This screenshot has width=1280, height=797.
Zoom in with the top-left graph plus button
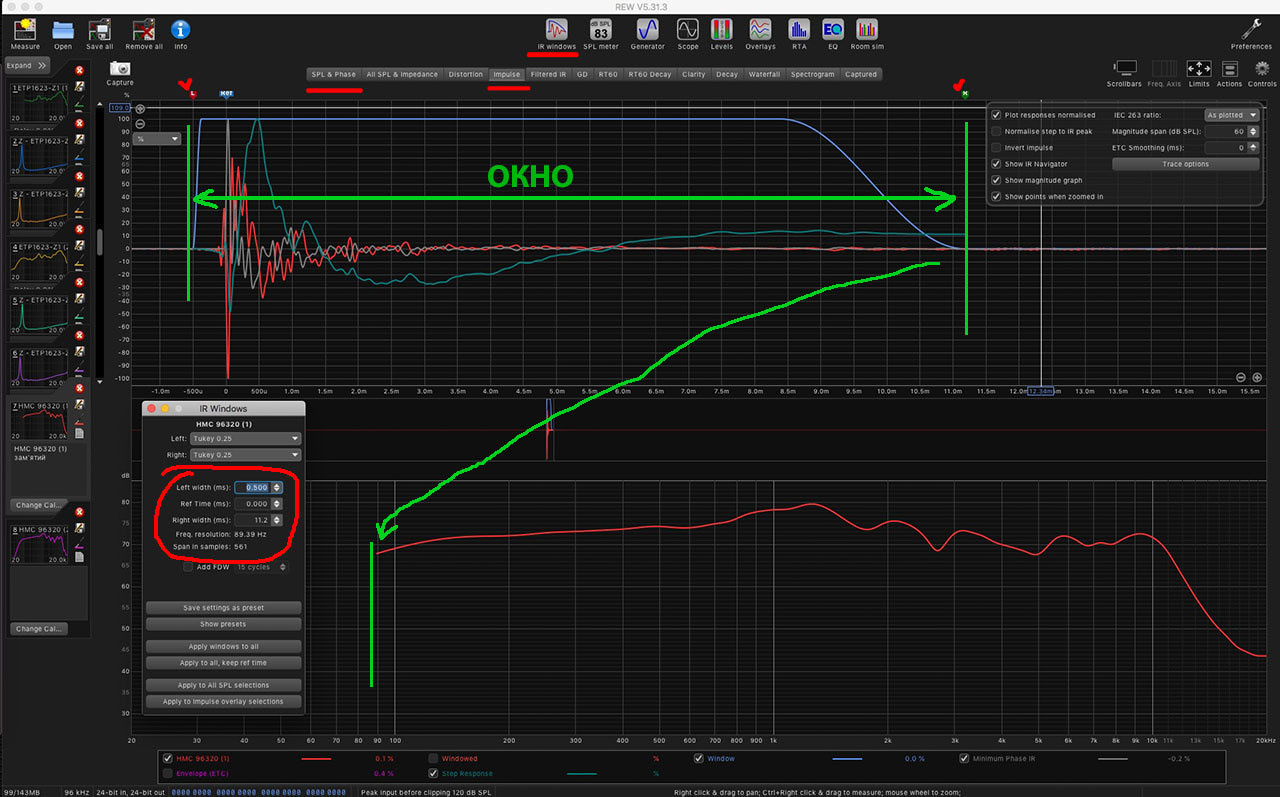140,109
